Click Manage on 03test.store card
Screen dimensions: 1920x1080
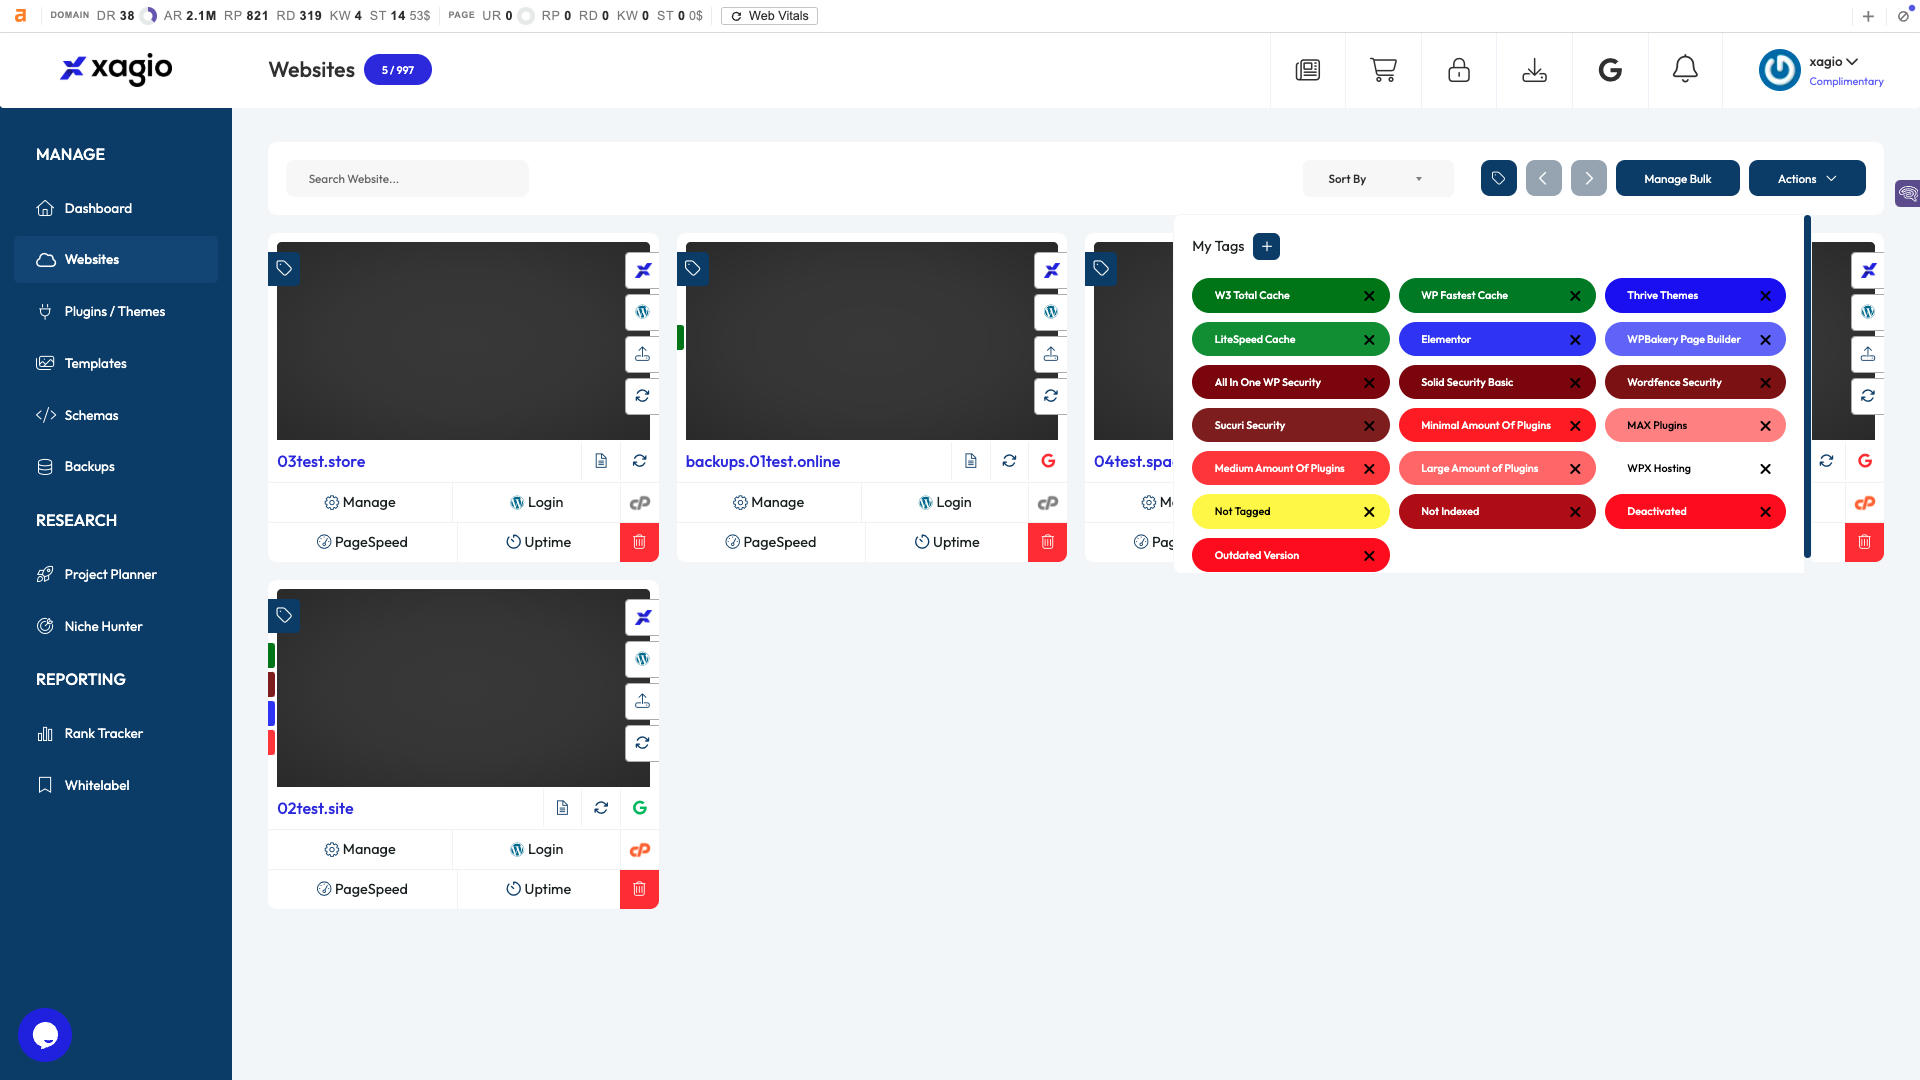360,502
